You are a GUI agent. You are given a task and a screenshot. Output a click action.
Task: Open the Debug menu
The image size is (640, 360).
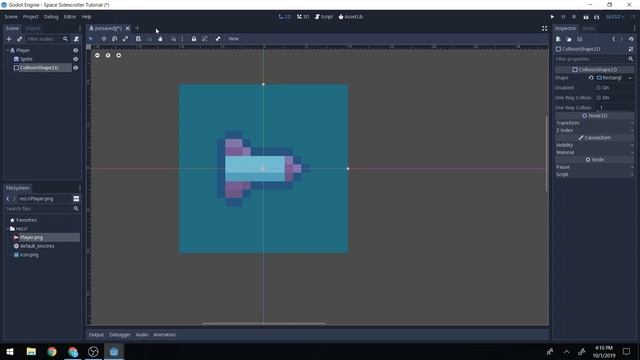pyautogui.click(x=51, y=17)
